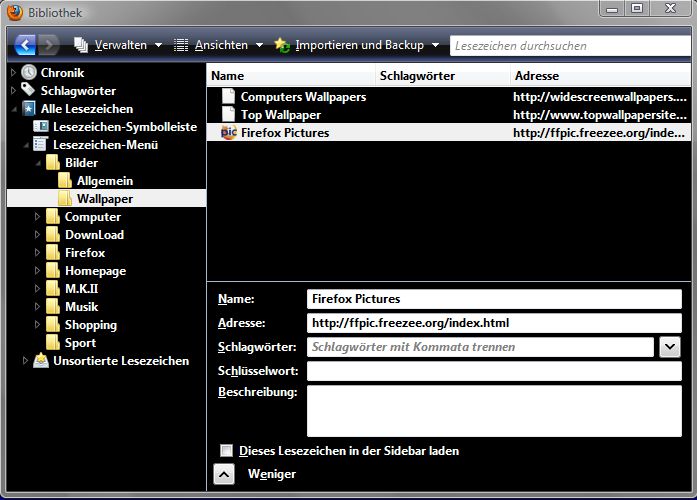697x500 pixels.
Task: Enable Dieses Lesezeichen in der Sidebar laden
Action: [x=227, y=451]
